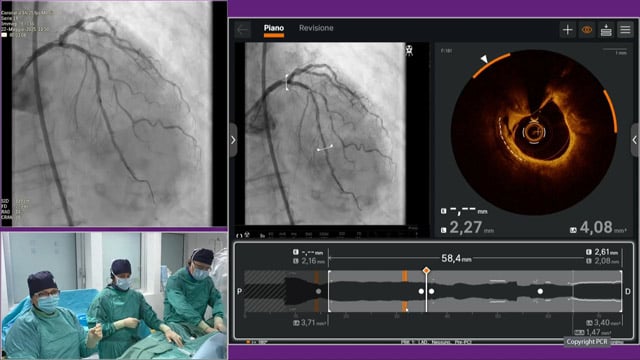The image size is (640, 360).
Task: Click the patient orientation figure icon
Action: (x=409, y=50)
